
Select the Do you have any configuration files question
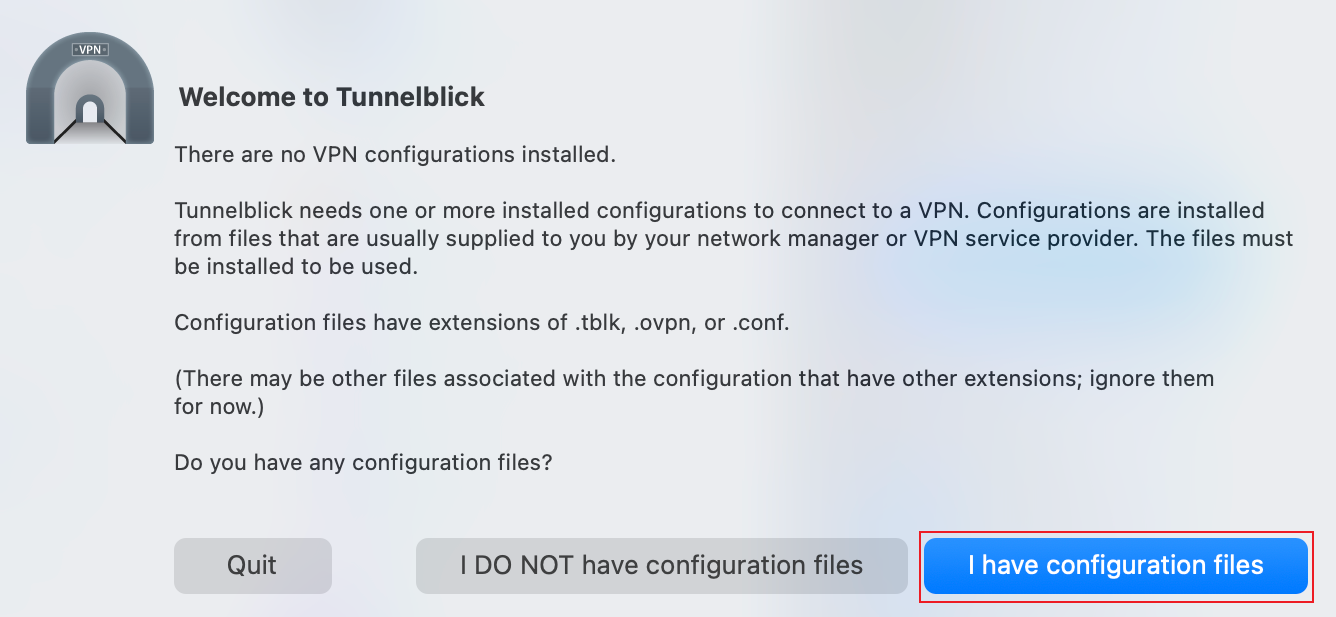(365, 462)
